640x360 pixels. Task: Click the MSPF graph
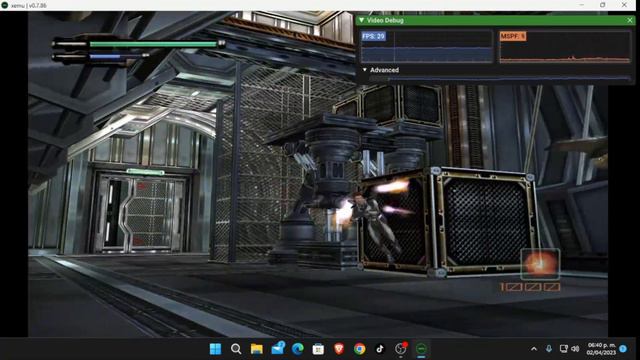[565, 47]
